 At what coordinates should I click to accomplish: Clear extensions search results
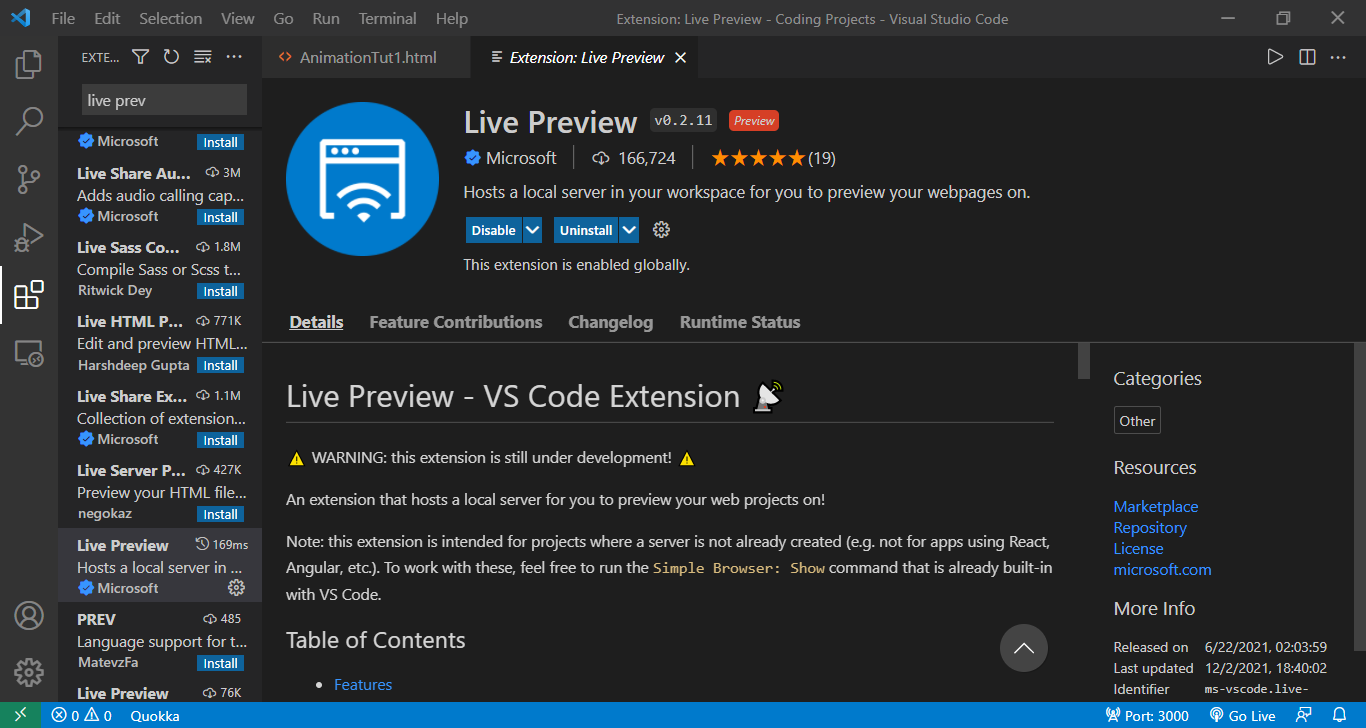click(x=202, y=57)
